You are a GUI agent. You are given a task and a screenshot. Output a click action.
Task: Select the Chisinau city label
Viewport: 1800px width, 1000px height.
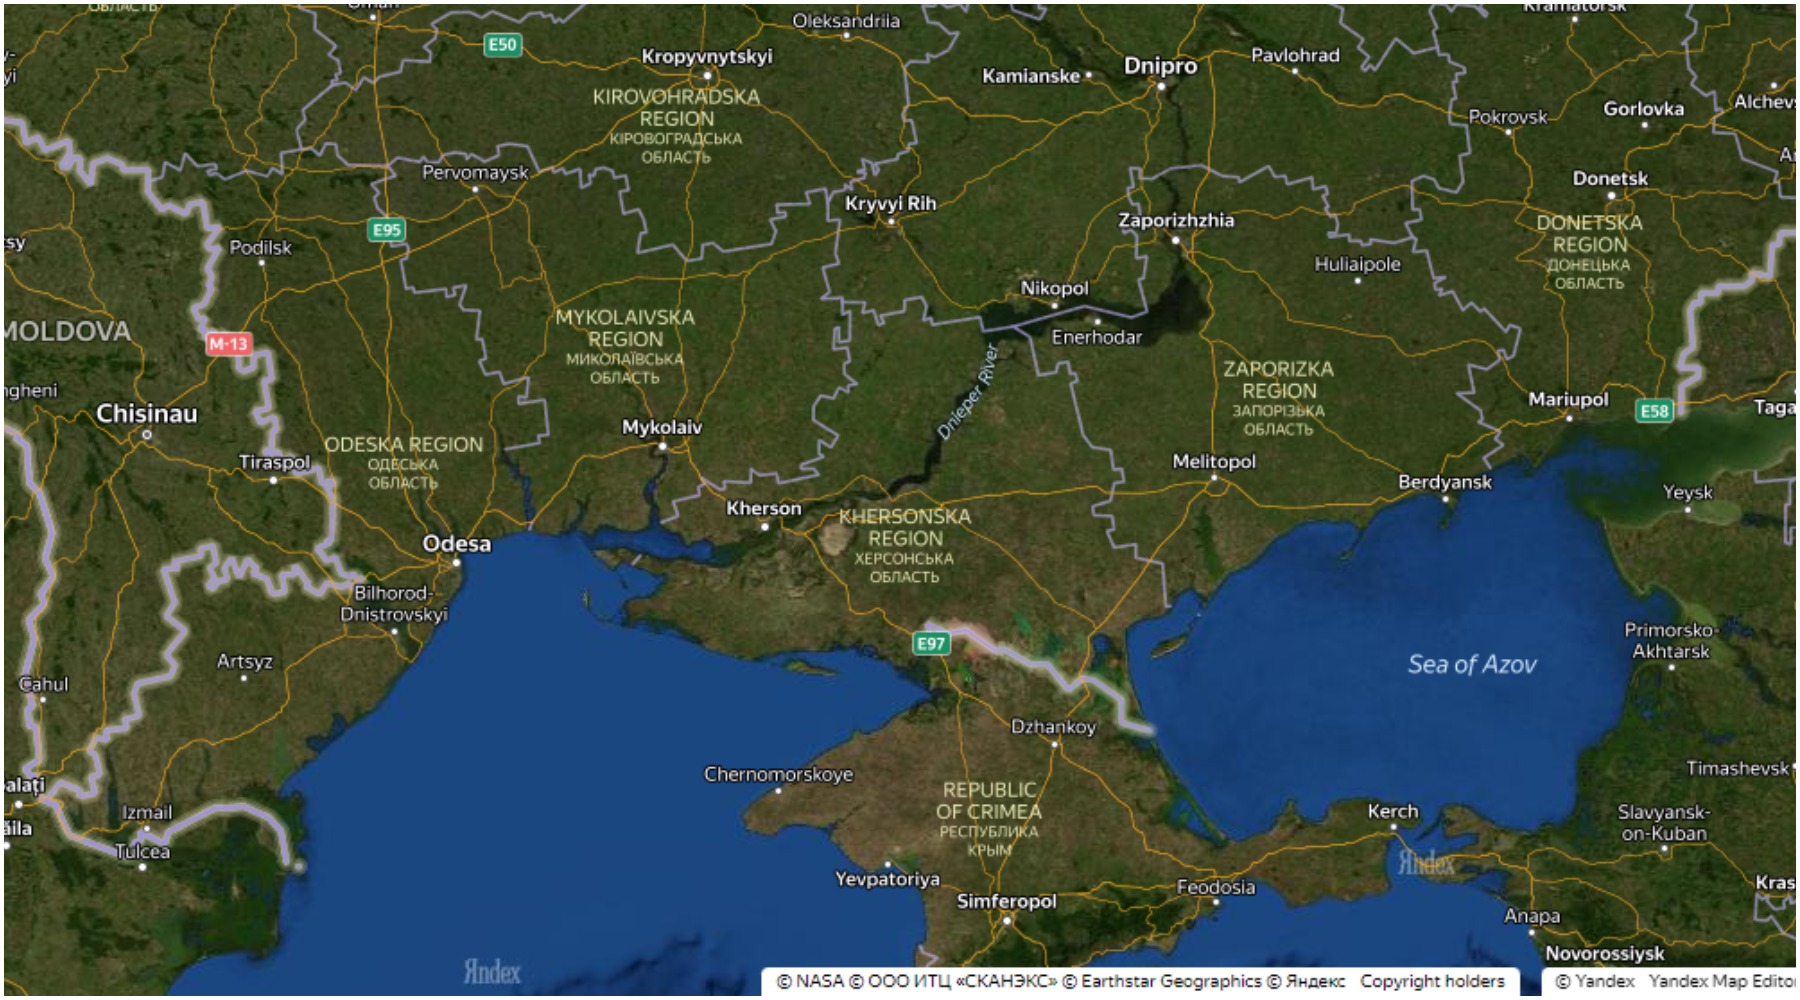(147, 413)
